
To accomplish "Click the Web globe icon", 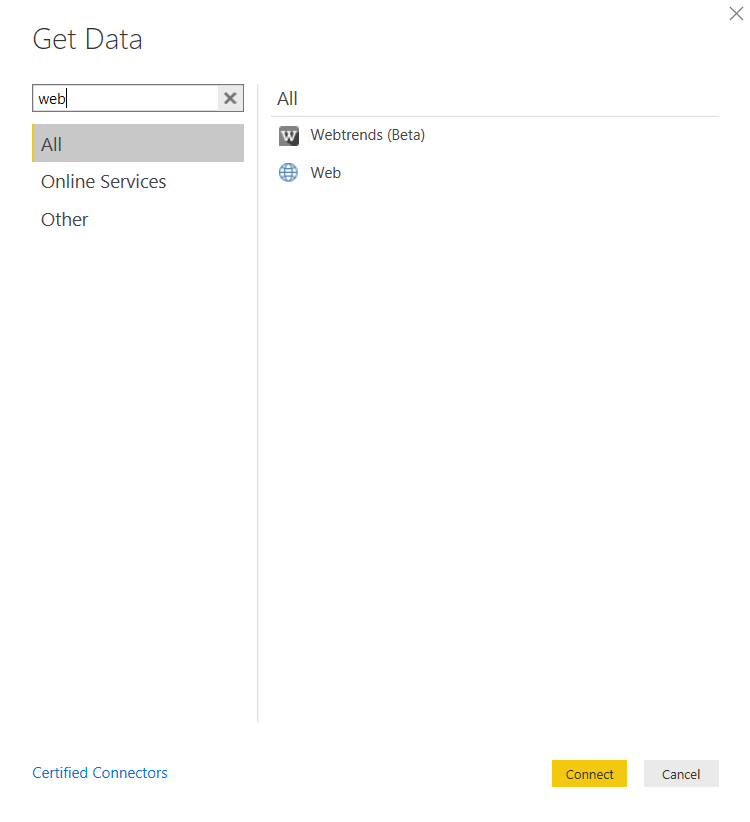I will pyautogui.click(x=288, y=172).
